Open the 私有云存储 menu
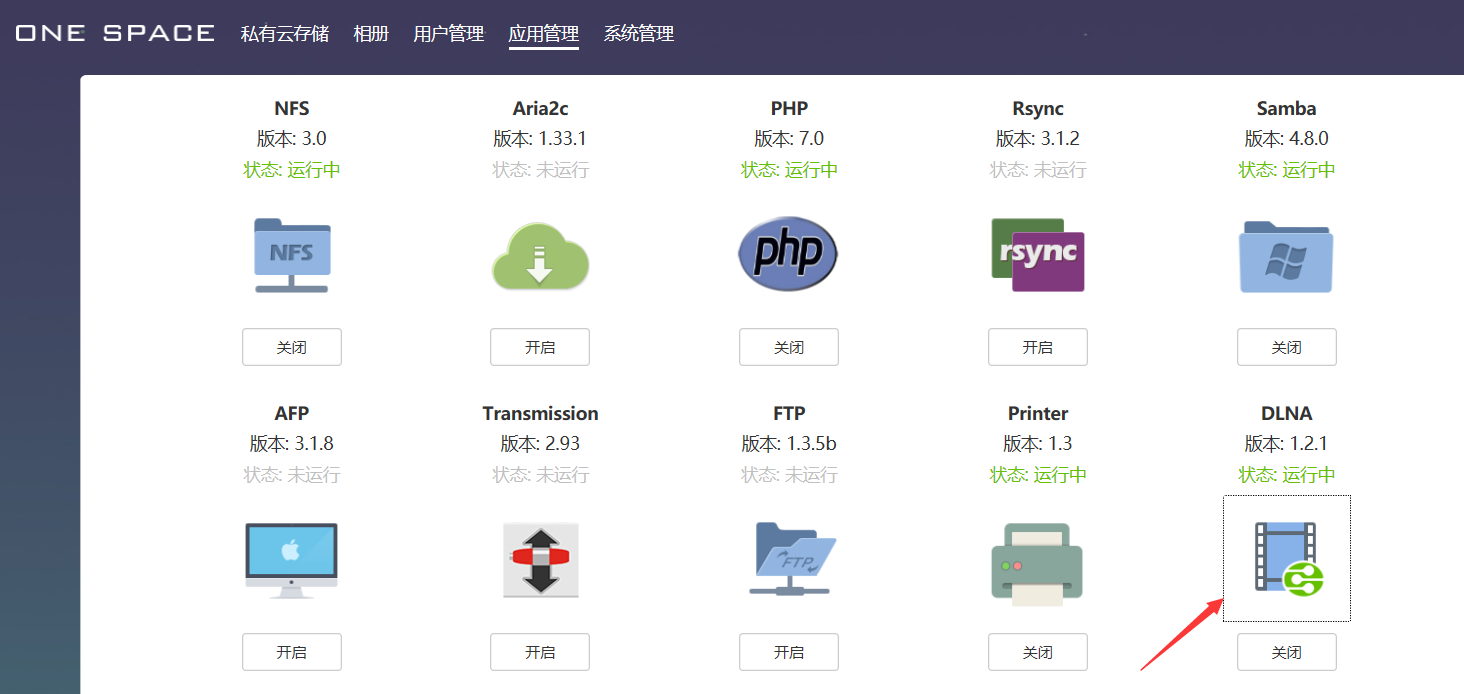The width and height of the screenshot is (1464, 694). [x=284, y=34]
